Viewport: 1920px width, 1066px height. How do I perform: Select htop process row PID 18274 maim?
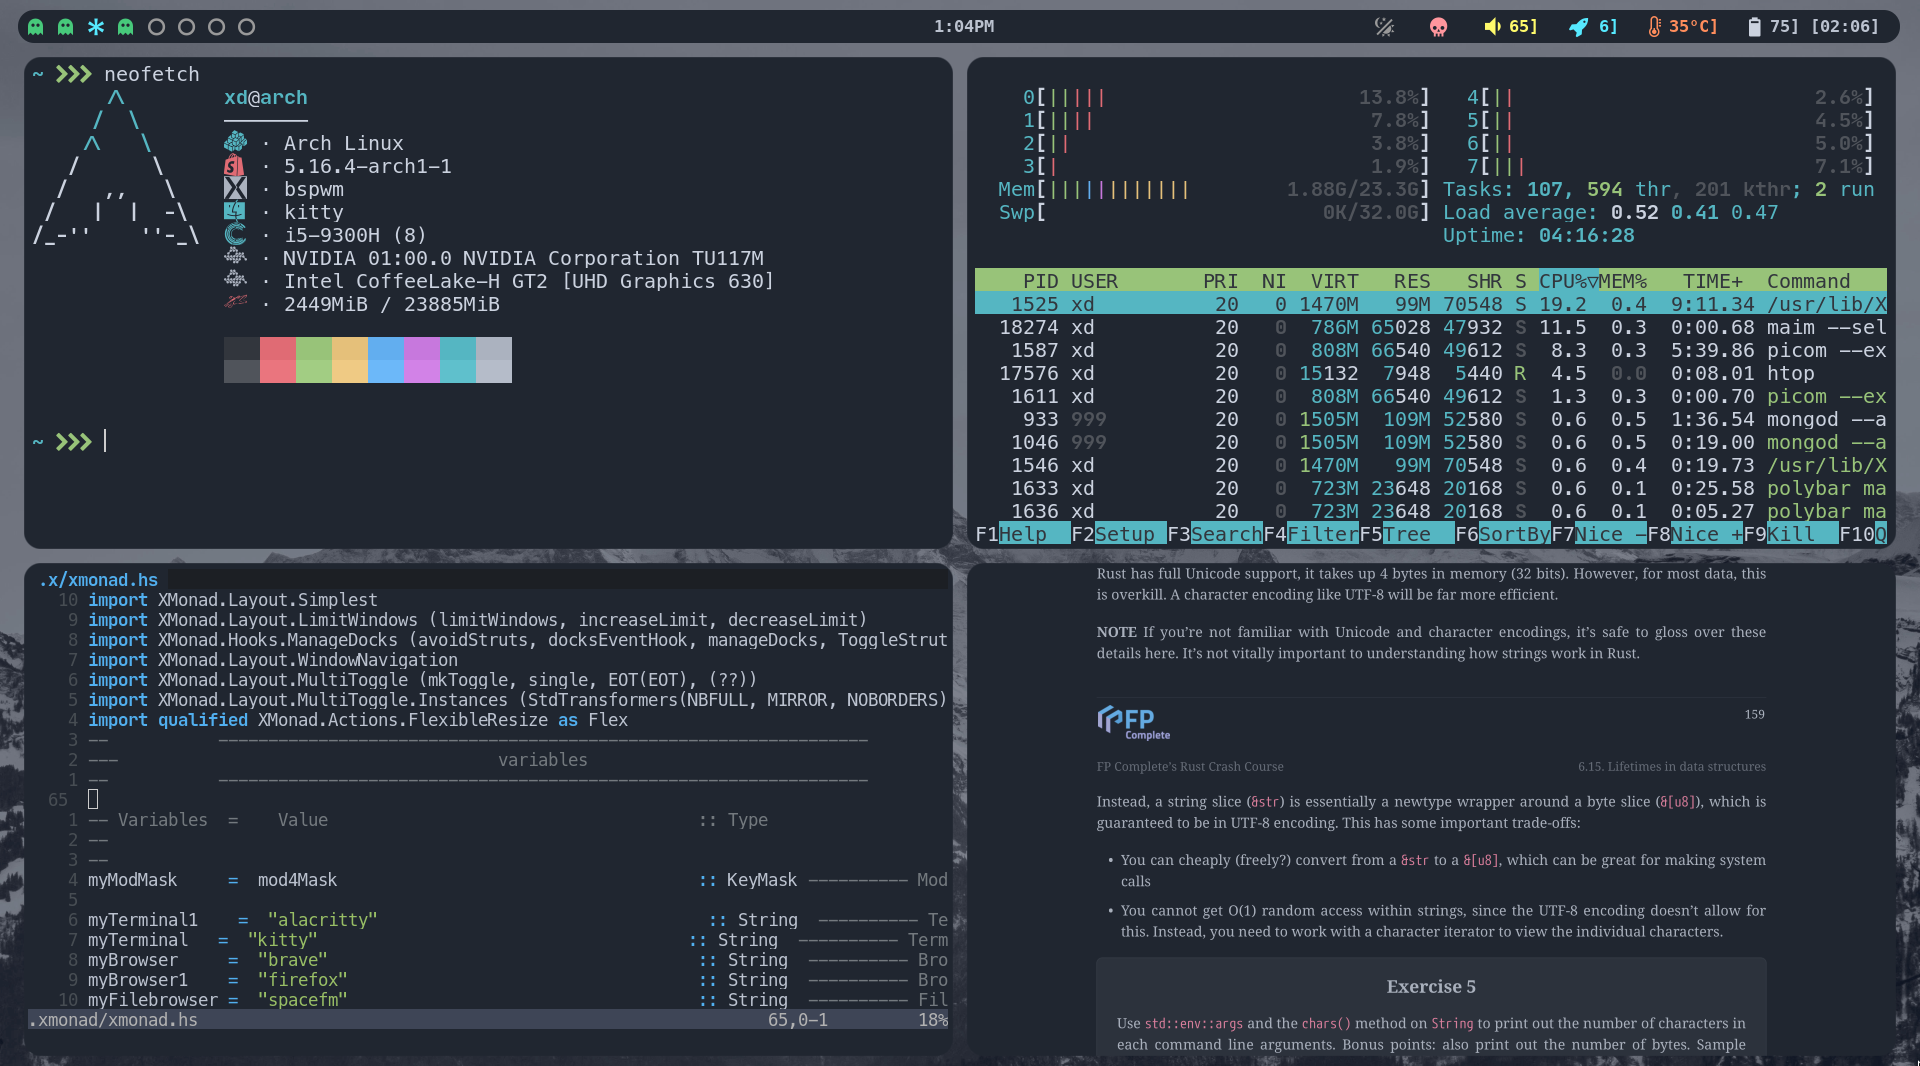[1431, 327]
